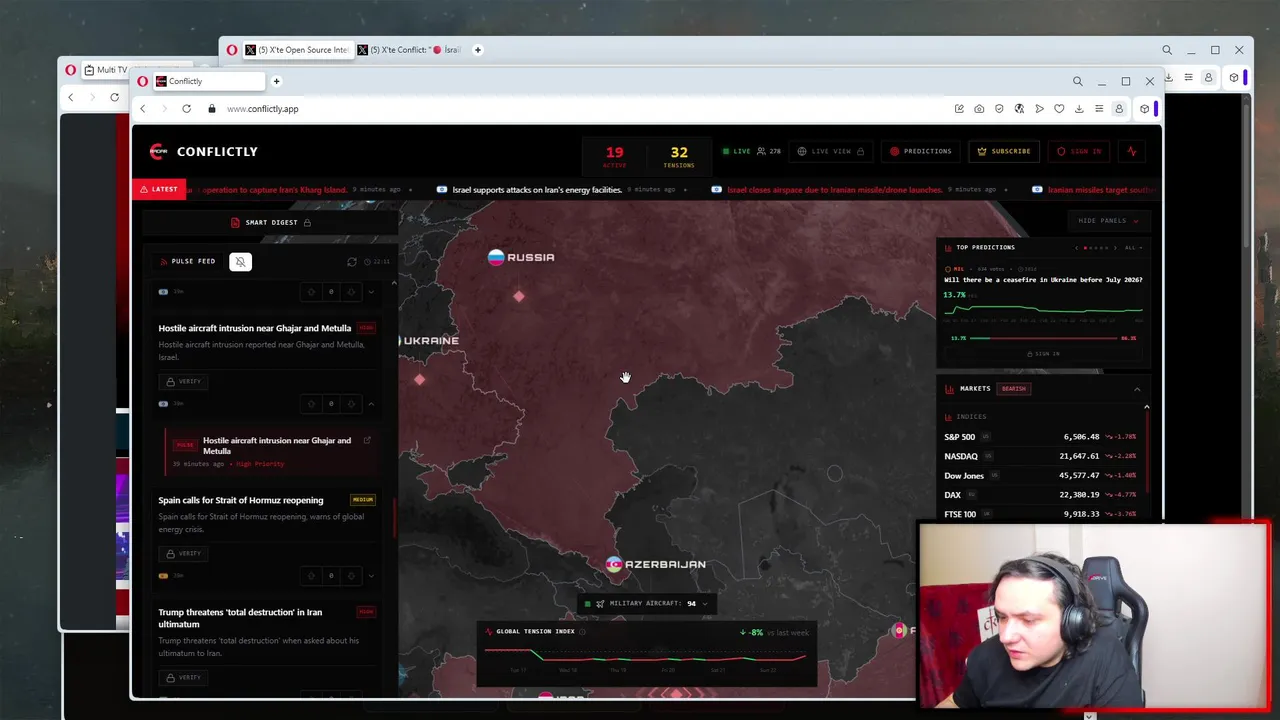Open 'Trump threatens total destruction' headline
Viewport: 1280px width, 720px height.
pyautogui.click(x=240, y=618)
